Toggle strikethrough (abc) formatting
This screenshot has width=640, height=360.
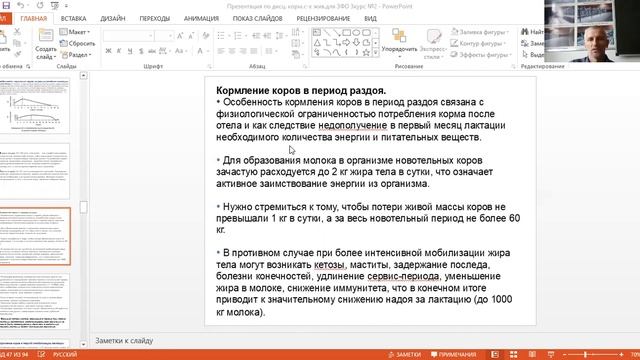[x=152, y=51]
